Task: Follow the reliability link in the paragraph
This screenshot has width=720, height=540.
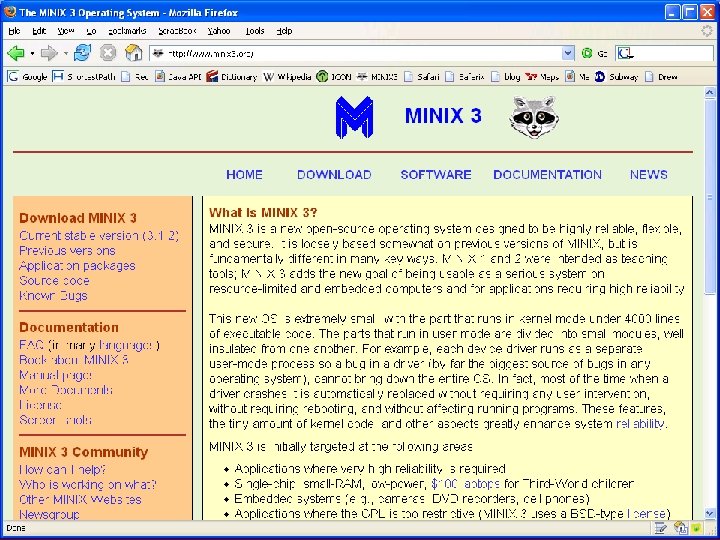Action: [640, 423]
